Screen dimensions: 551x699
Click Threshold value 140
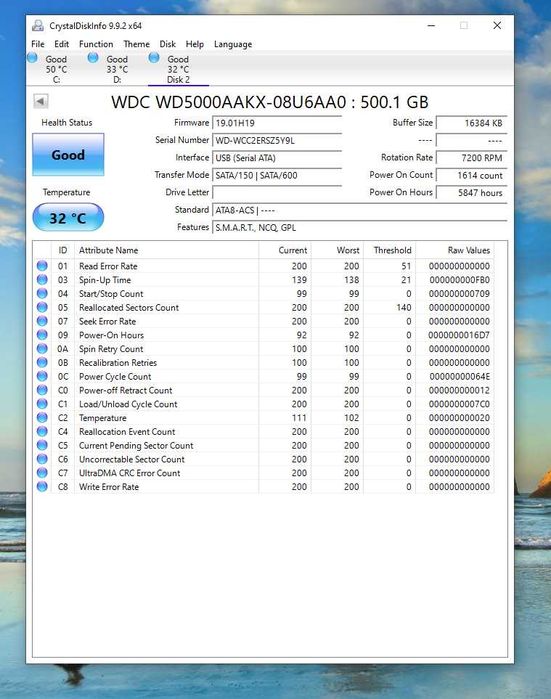point(404,308)
